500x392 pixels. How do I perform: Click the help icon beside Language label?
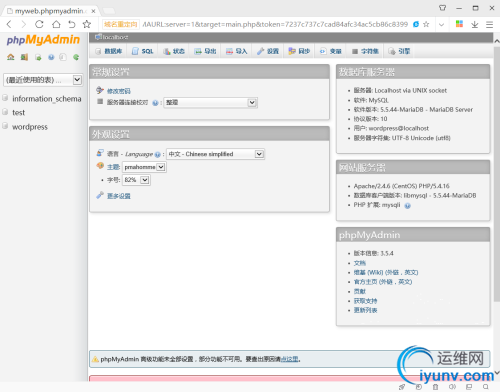[157, 155]
